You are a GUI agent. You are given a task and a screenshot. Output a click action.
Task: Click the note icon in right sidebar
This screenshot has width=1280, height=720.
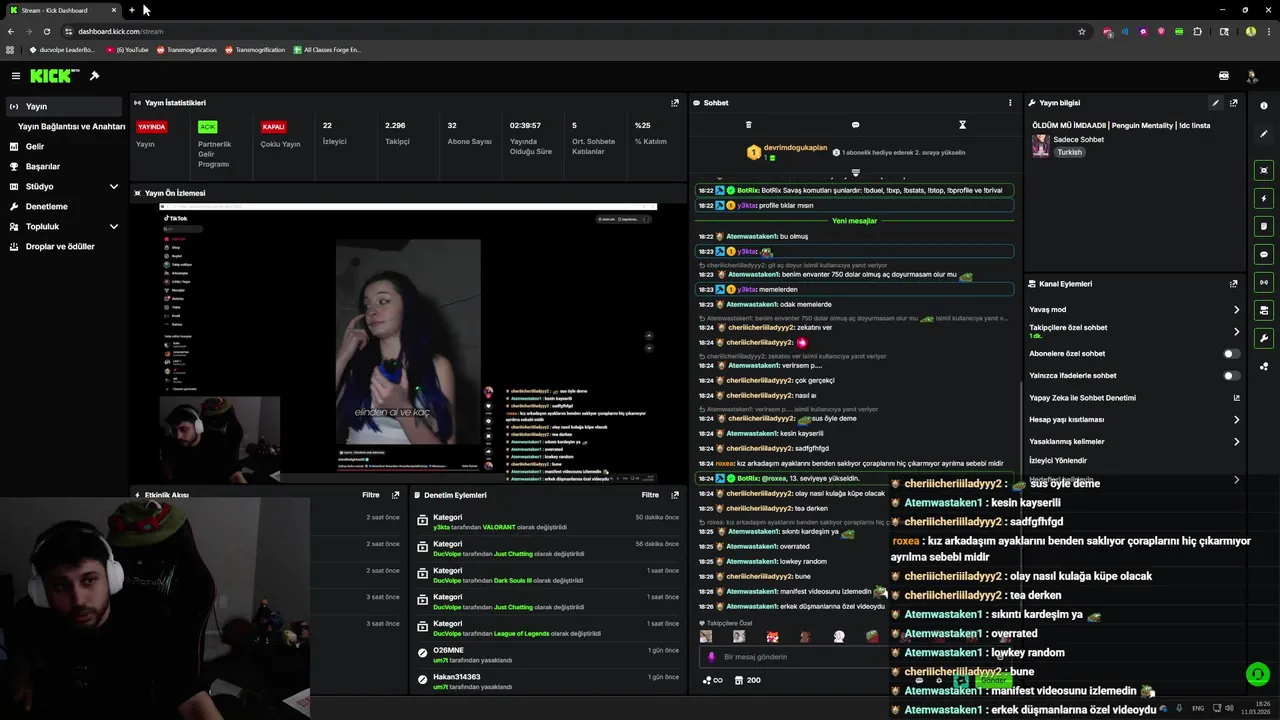[x=1264, y=226]
